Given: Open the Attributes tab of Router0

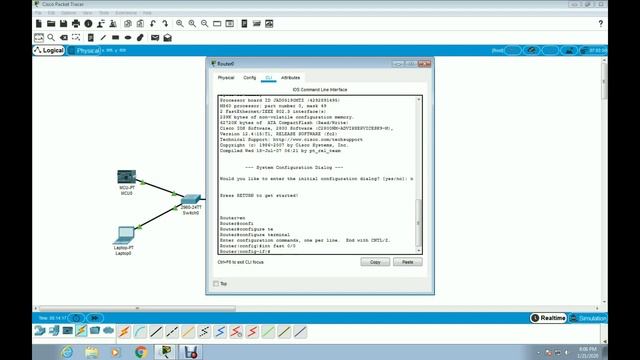Looking at the screenshot, I should [290, 78].
